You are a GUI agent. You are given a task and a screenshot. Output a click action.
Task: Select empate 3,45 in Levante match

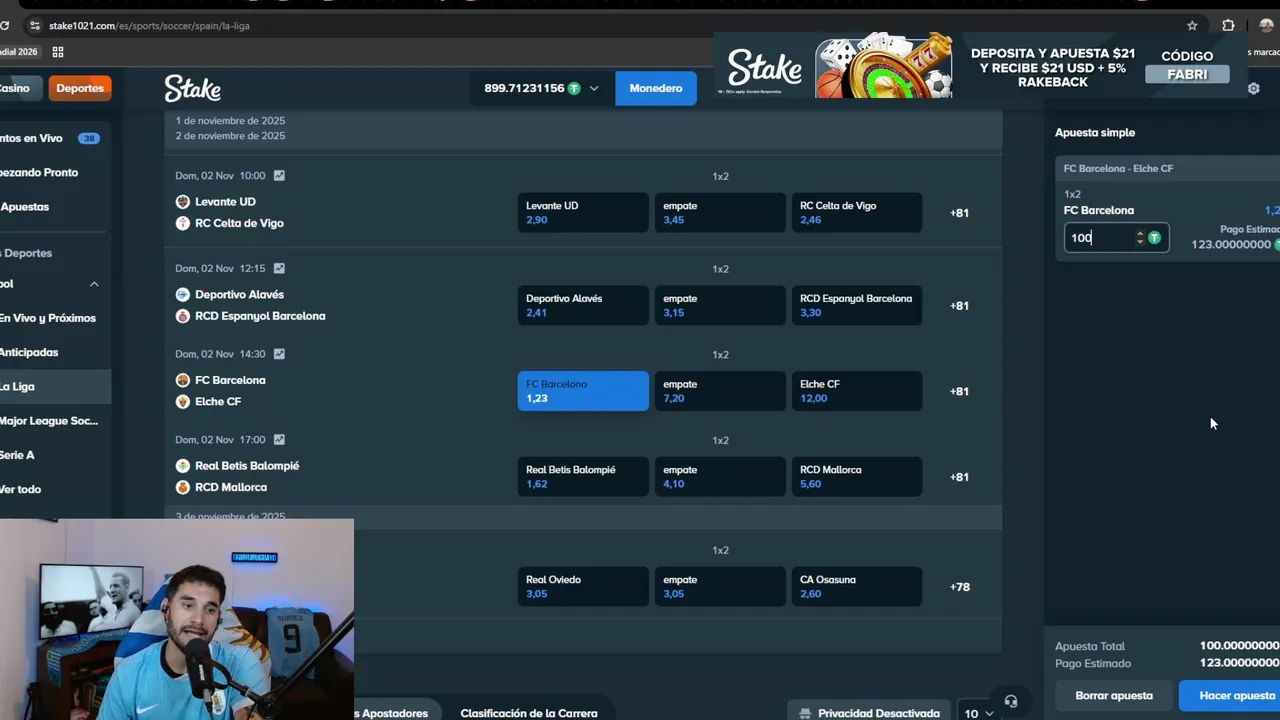pos(720,213)
